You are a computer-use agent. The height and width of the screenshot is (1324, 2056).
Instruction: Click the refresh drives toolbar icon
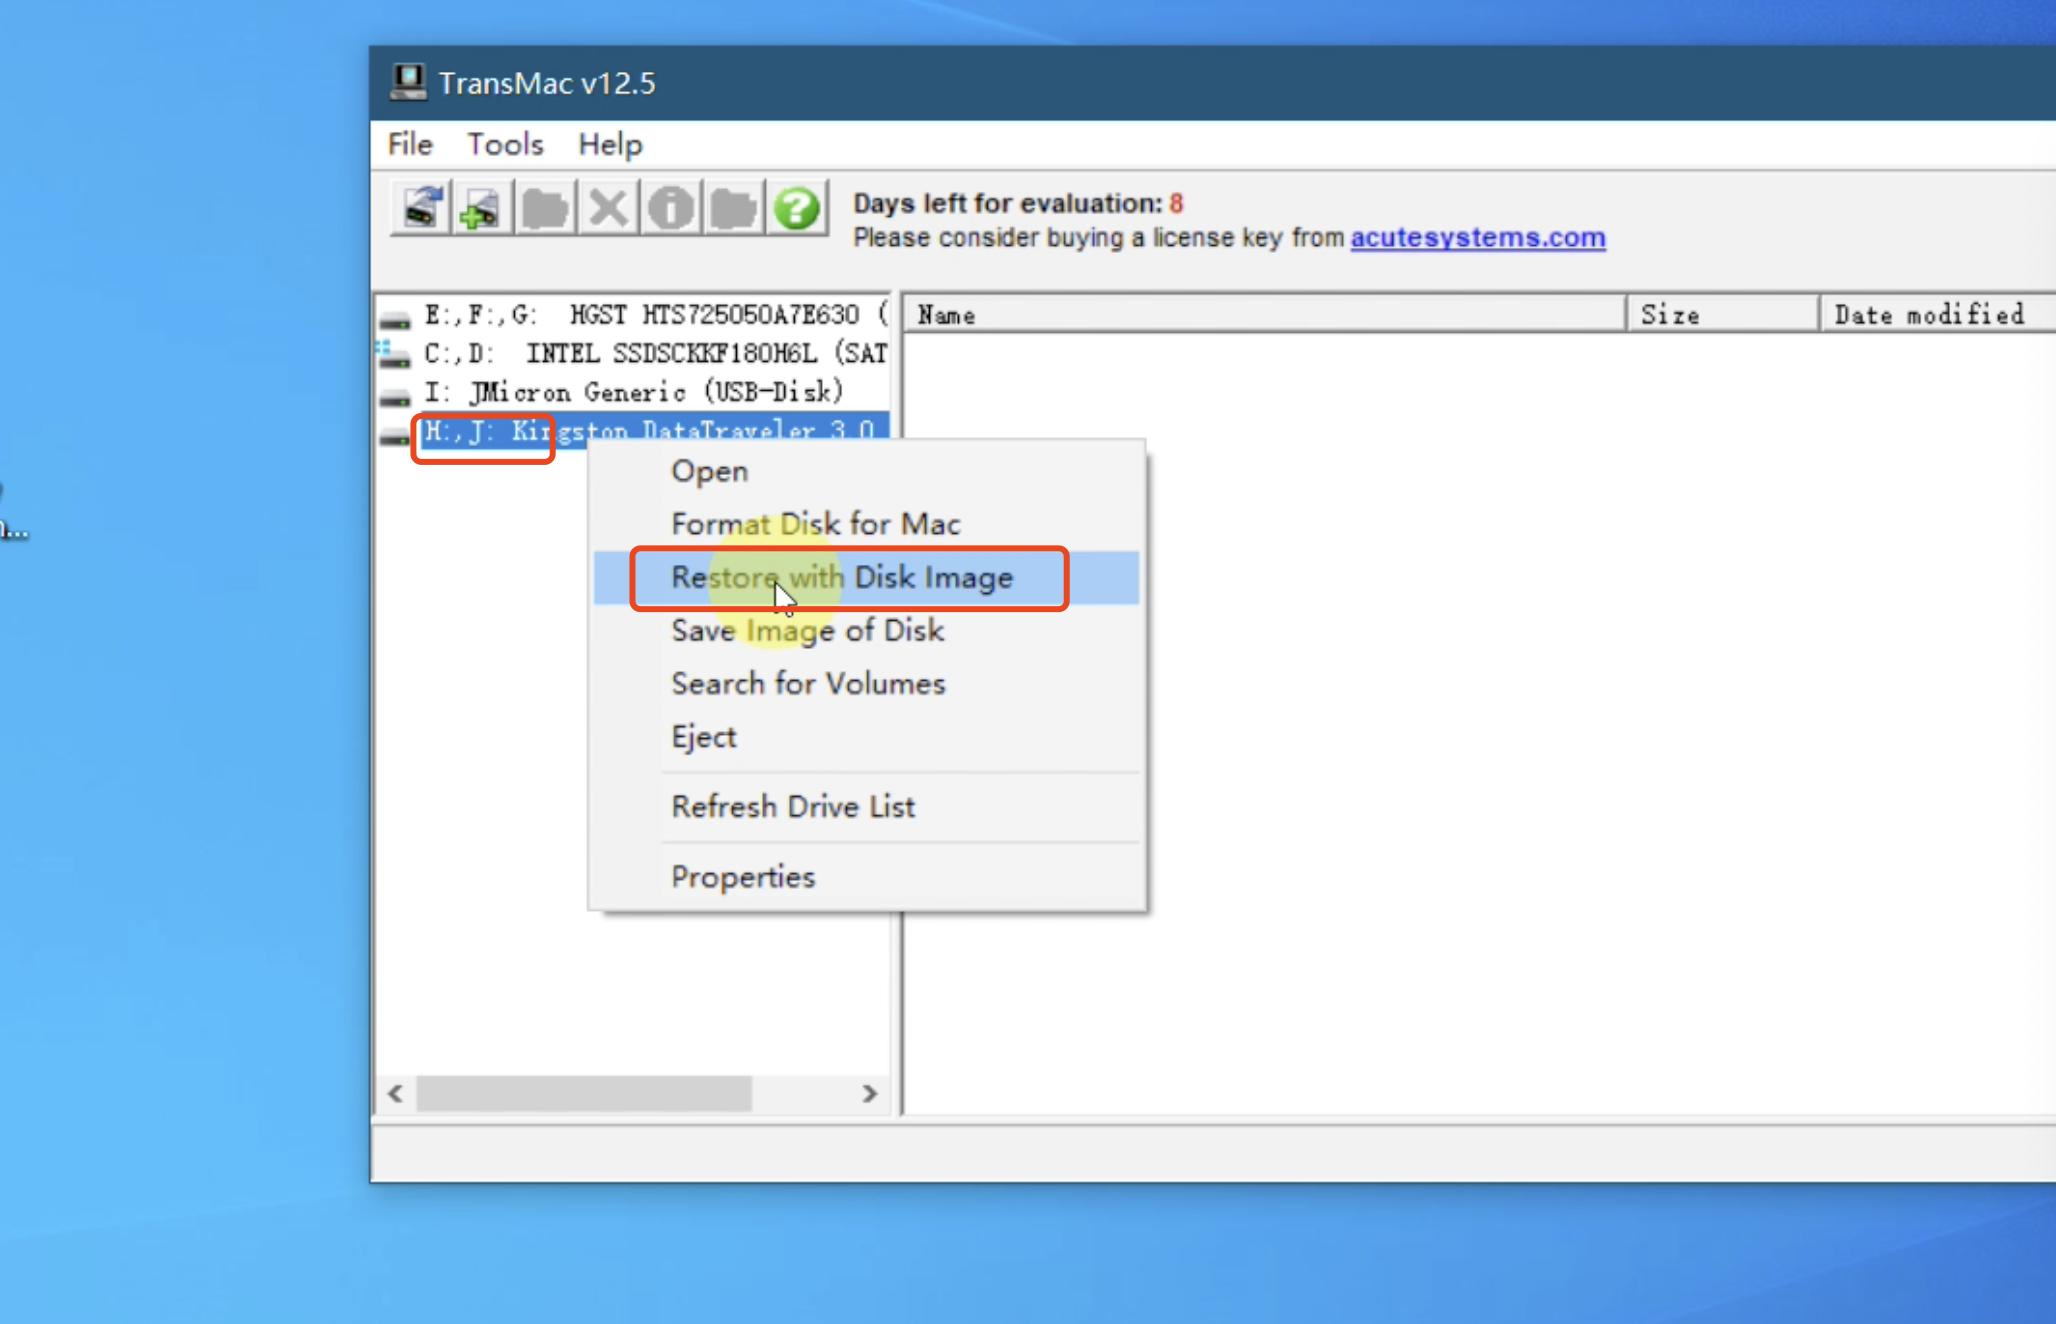pyautogui.click(x=421, y=209)
